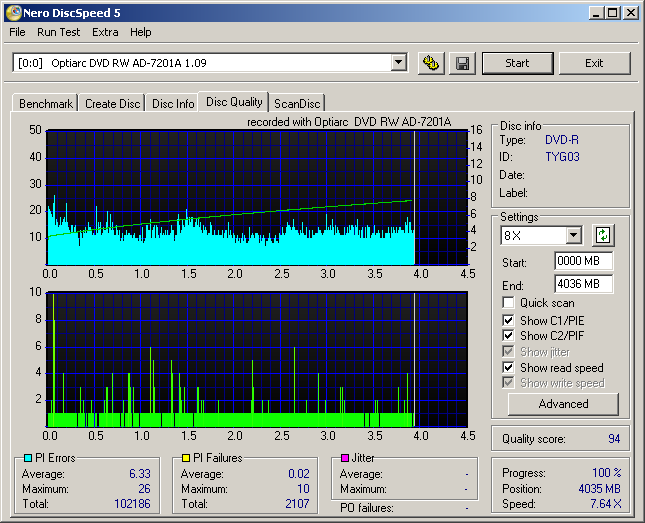Switch to the ScanDisc tab
Image resolution: width=645 pixels, height=523 pixels.
(x=298, y=104)
